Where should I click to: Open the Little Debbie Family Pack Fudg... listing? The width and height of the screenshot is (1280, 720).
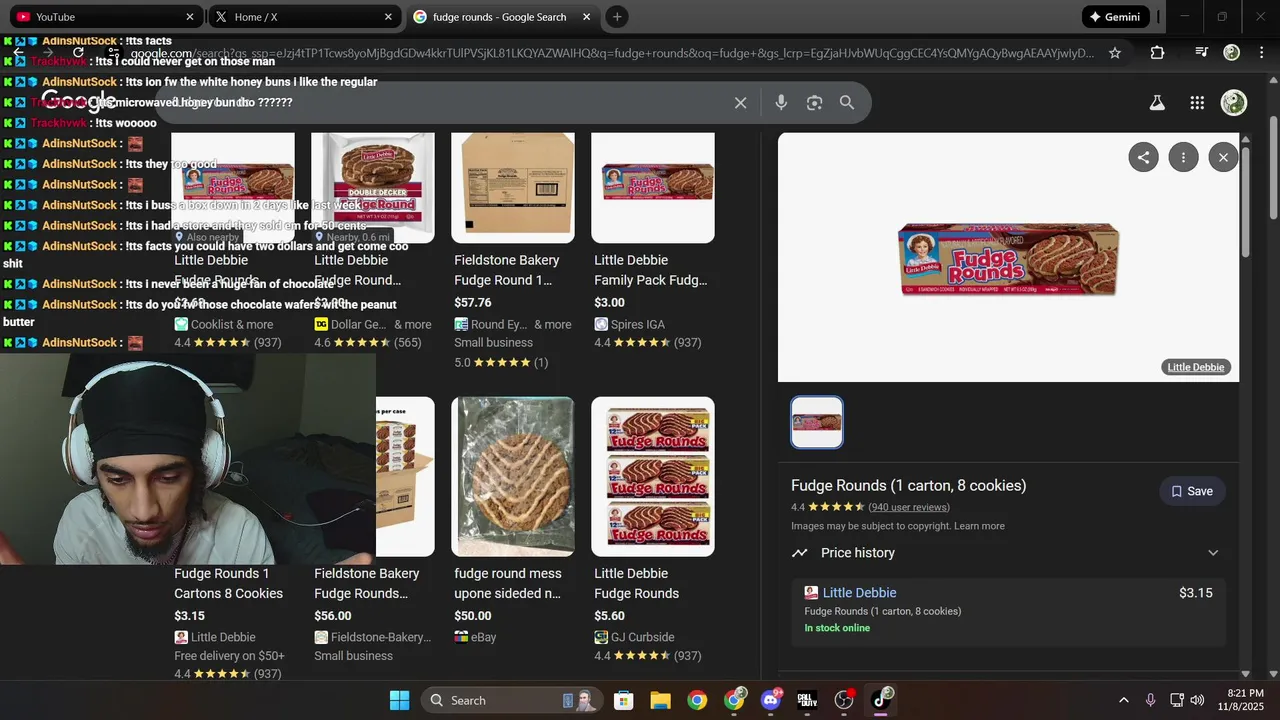coord(650,270)
